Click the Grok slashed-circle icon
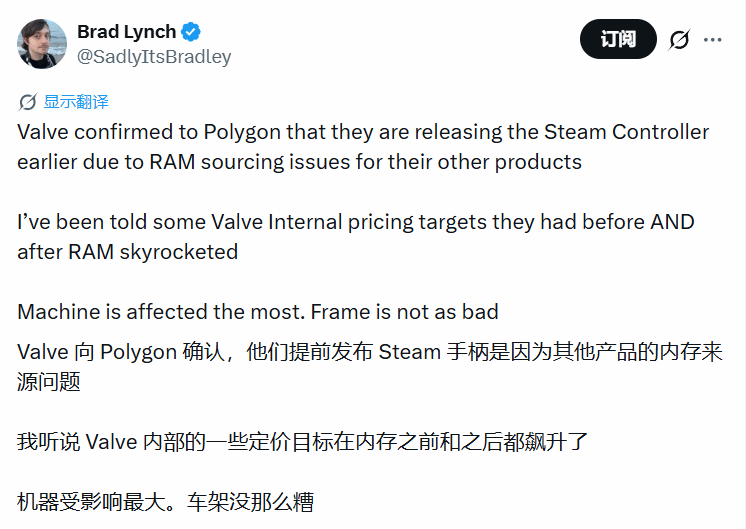Viewport: 746px width, 529px height. click(x=679, y=40)
